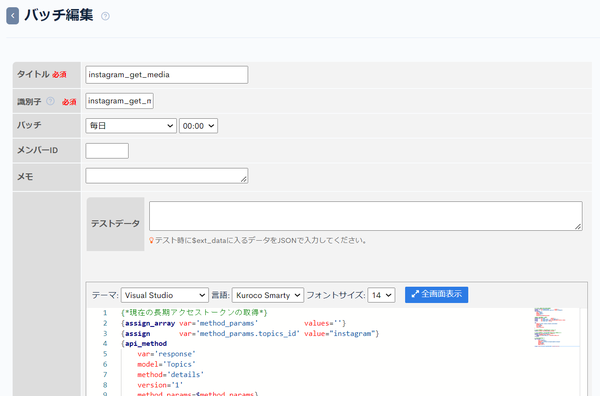Open the font size 14 dropdown
600x396 pixels.
[381, 295]
